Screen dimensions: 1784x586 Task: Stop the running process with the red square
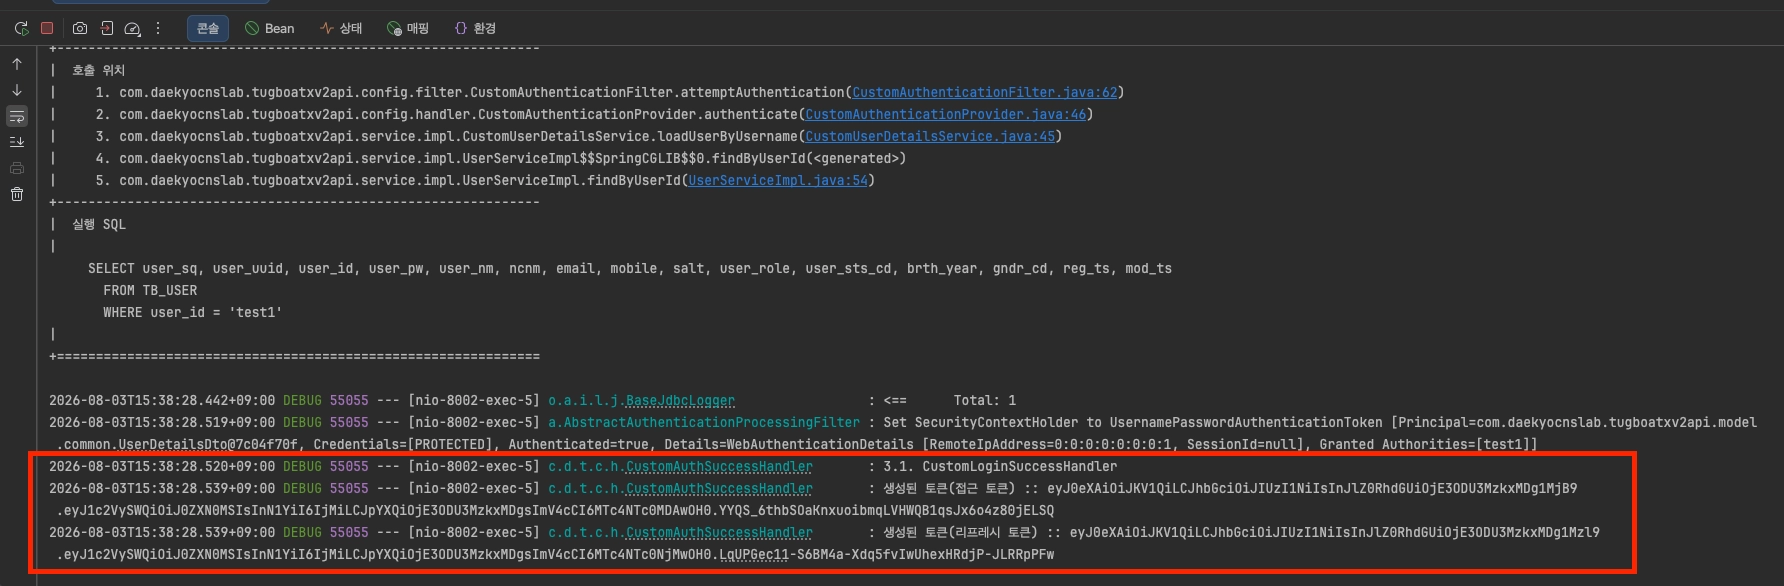[47, 28]
